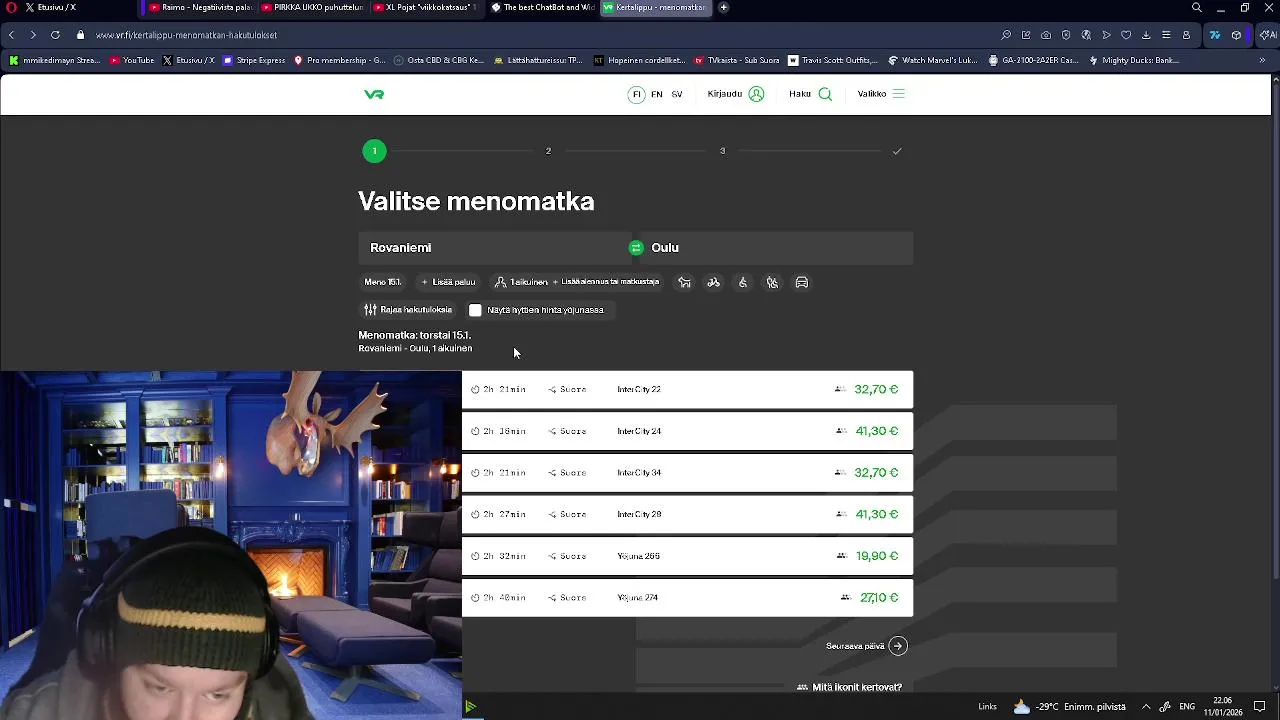Click Lisää paluu to add return
This screenshot has height=720, width=1280.
point(448,282)
